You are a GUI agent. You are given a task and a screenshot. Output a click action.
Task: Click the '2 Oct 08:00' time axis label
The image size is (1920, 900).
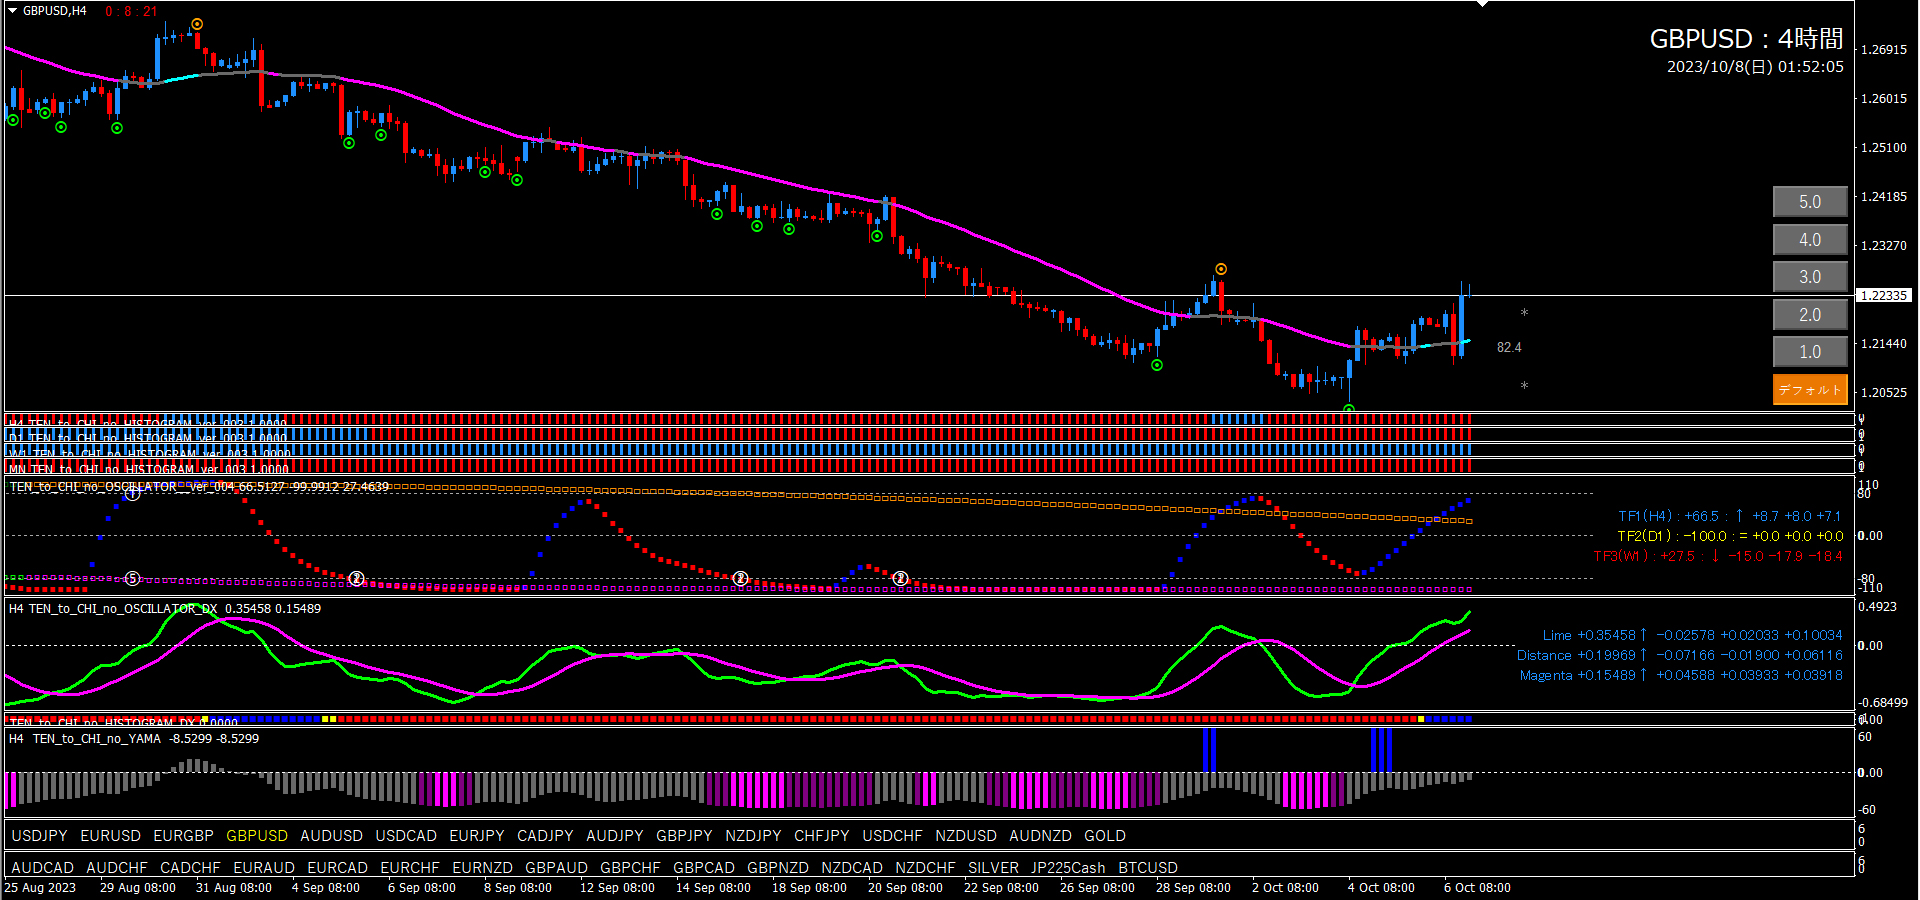(x=1285, y=888)
